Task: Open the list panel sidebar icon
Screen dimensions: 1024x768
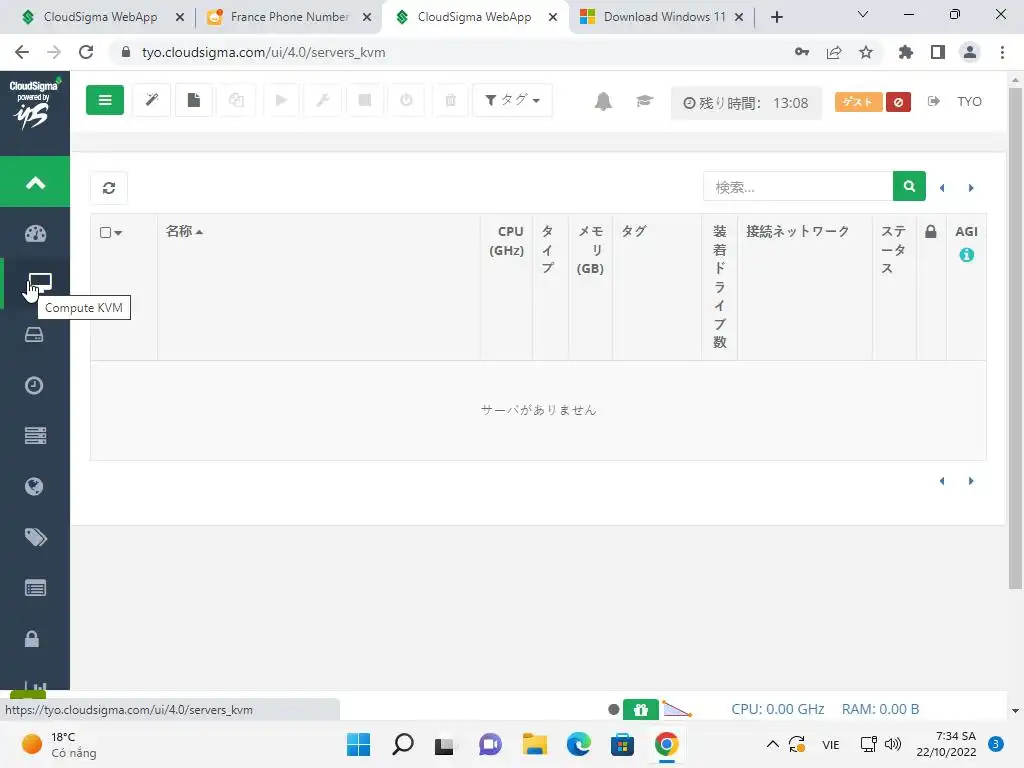Action: coord(35,588)
